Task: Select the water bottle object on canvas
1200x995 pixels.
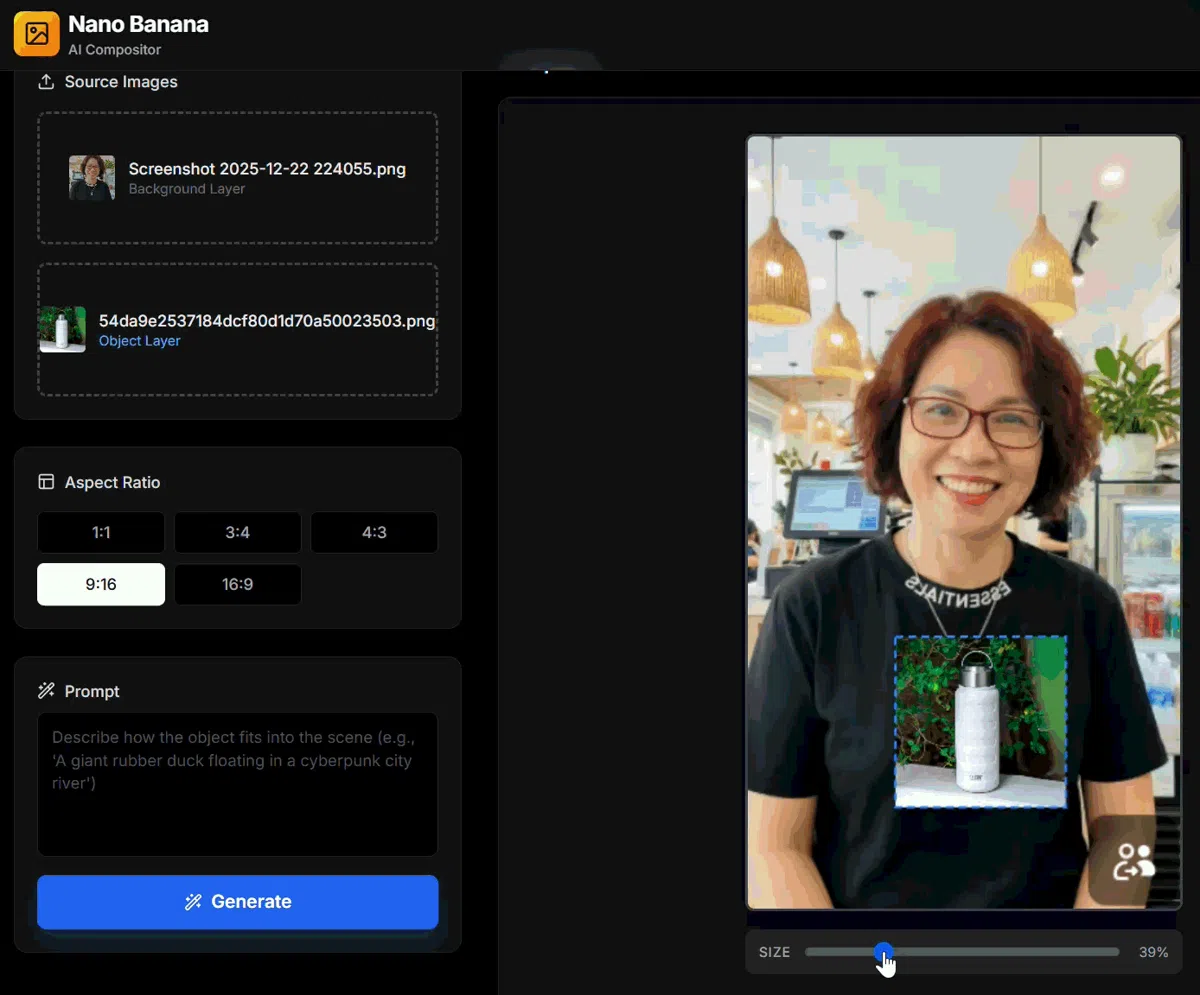Action: pos(980,722)
